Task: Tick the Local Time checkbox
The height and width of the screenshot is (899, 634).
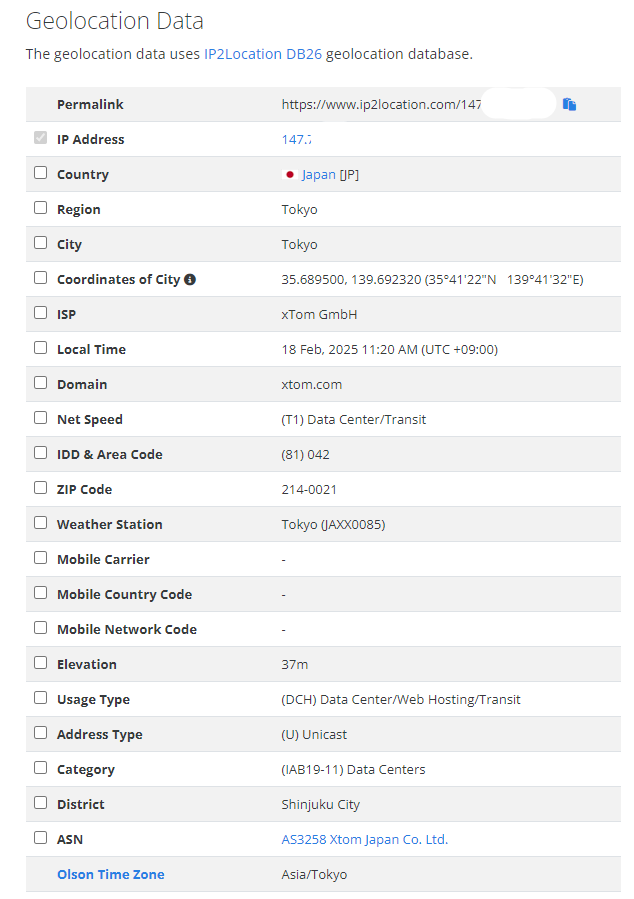Action: point(40,347)
